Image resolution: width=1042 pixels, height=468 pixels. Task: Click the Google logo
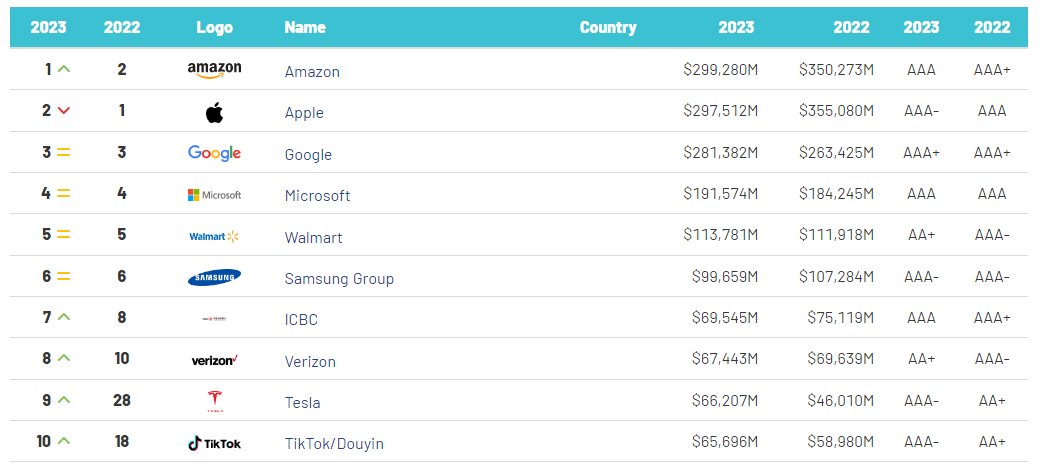click(x=214, y=153)
